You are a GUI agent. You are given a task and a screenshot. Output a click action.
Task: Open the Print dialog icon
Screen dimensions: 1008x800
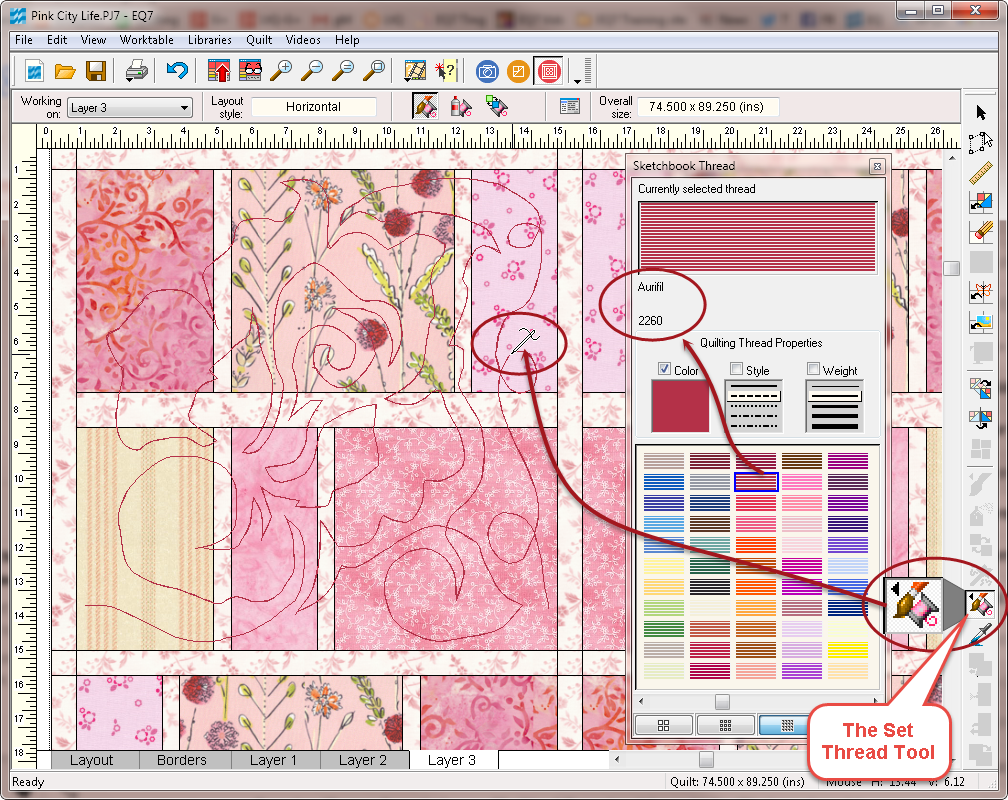click(138, 71)
